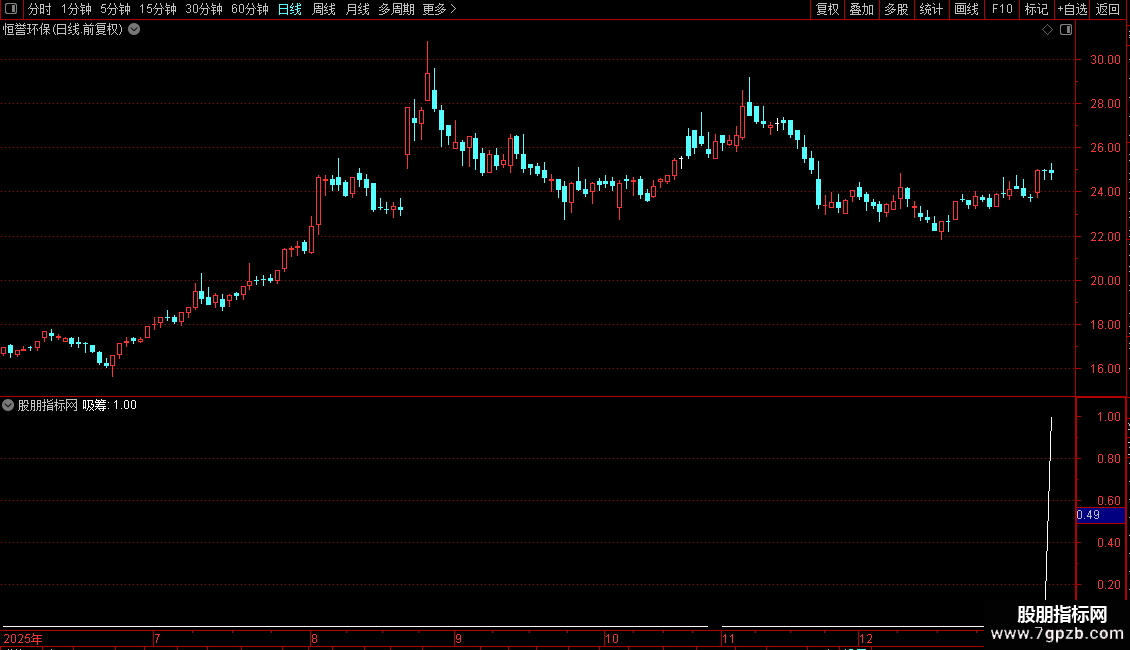
Task: Click the panel layout icon at top-left
Action: tap(11, 9)
